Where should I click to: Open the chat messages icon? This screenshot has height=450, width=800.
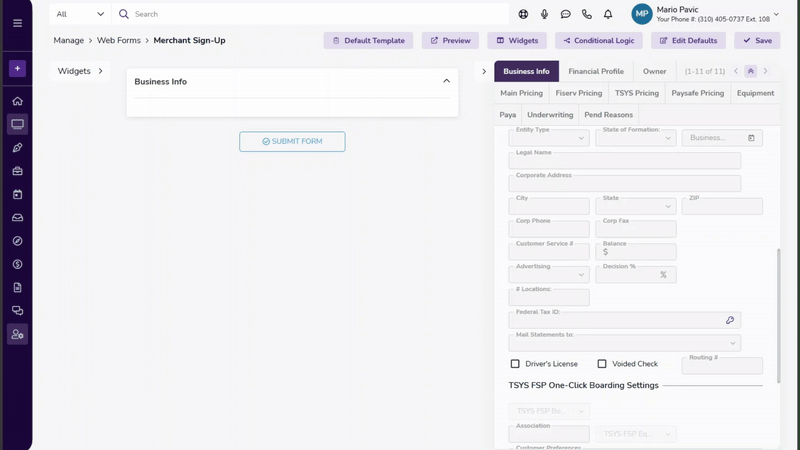tap(565, 15)
